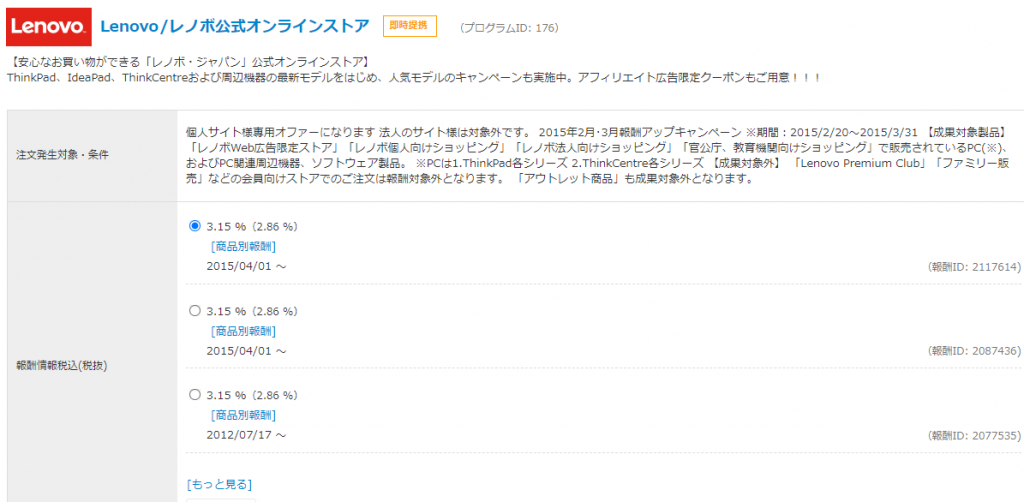Click the 報酬情報税込(税抜) row header
1024x502 pixels.
[x=62, y=365]
